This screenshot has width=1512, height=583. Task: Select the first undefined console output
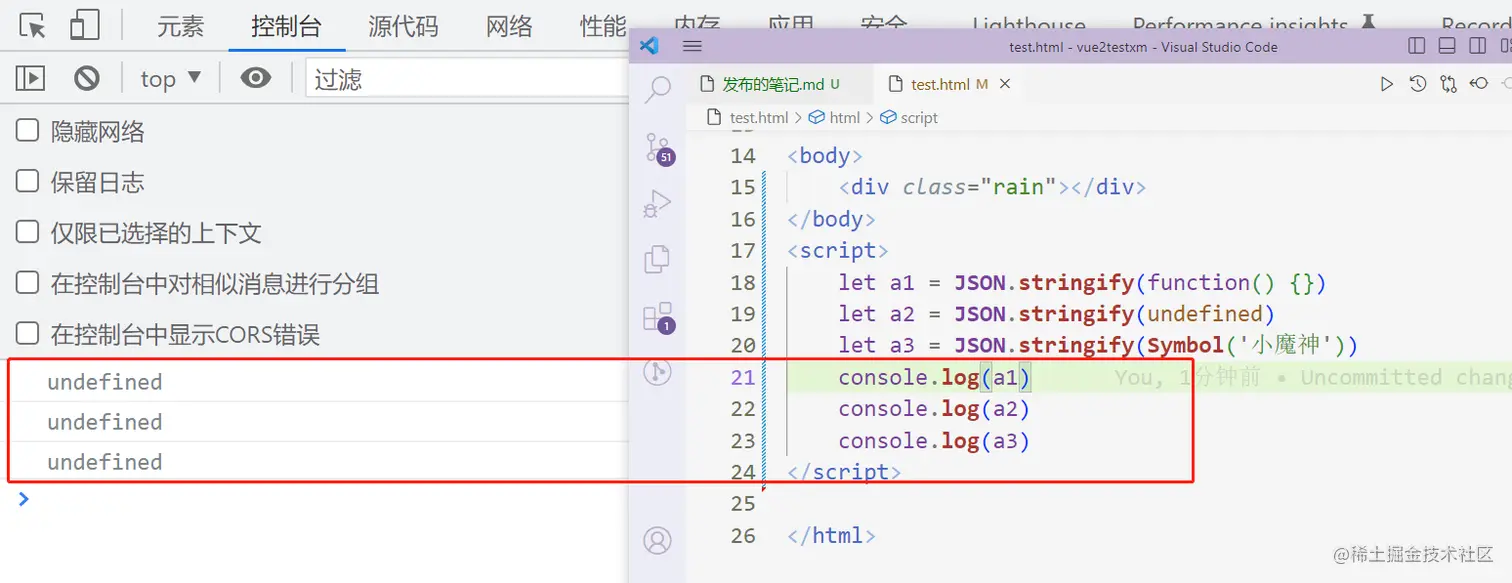(104, 382)
